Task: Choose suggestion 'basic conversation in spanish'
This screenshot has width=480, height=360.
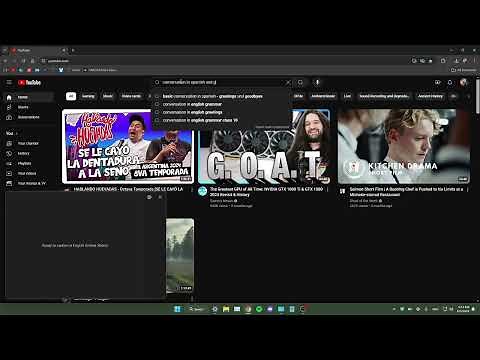Action: [x=220, y=96]
